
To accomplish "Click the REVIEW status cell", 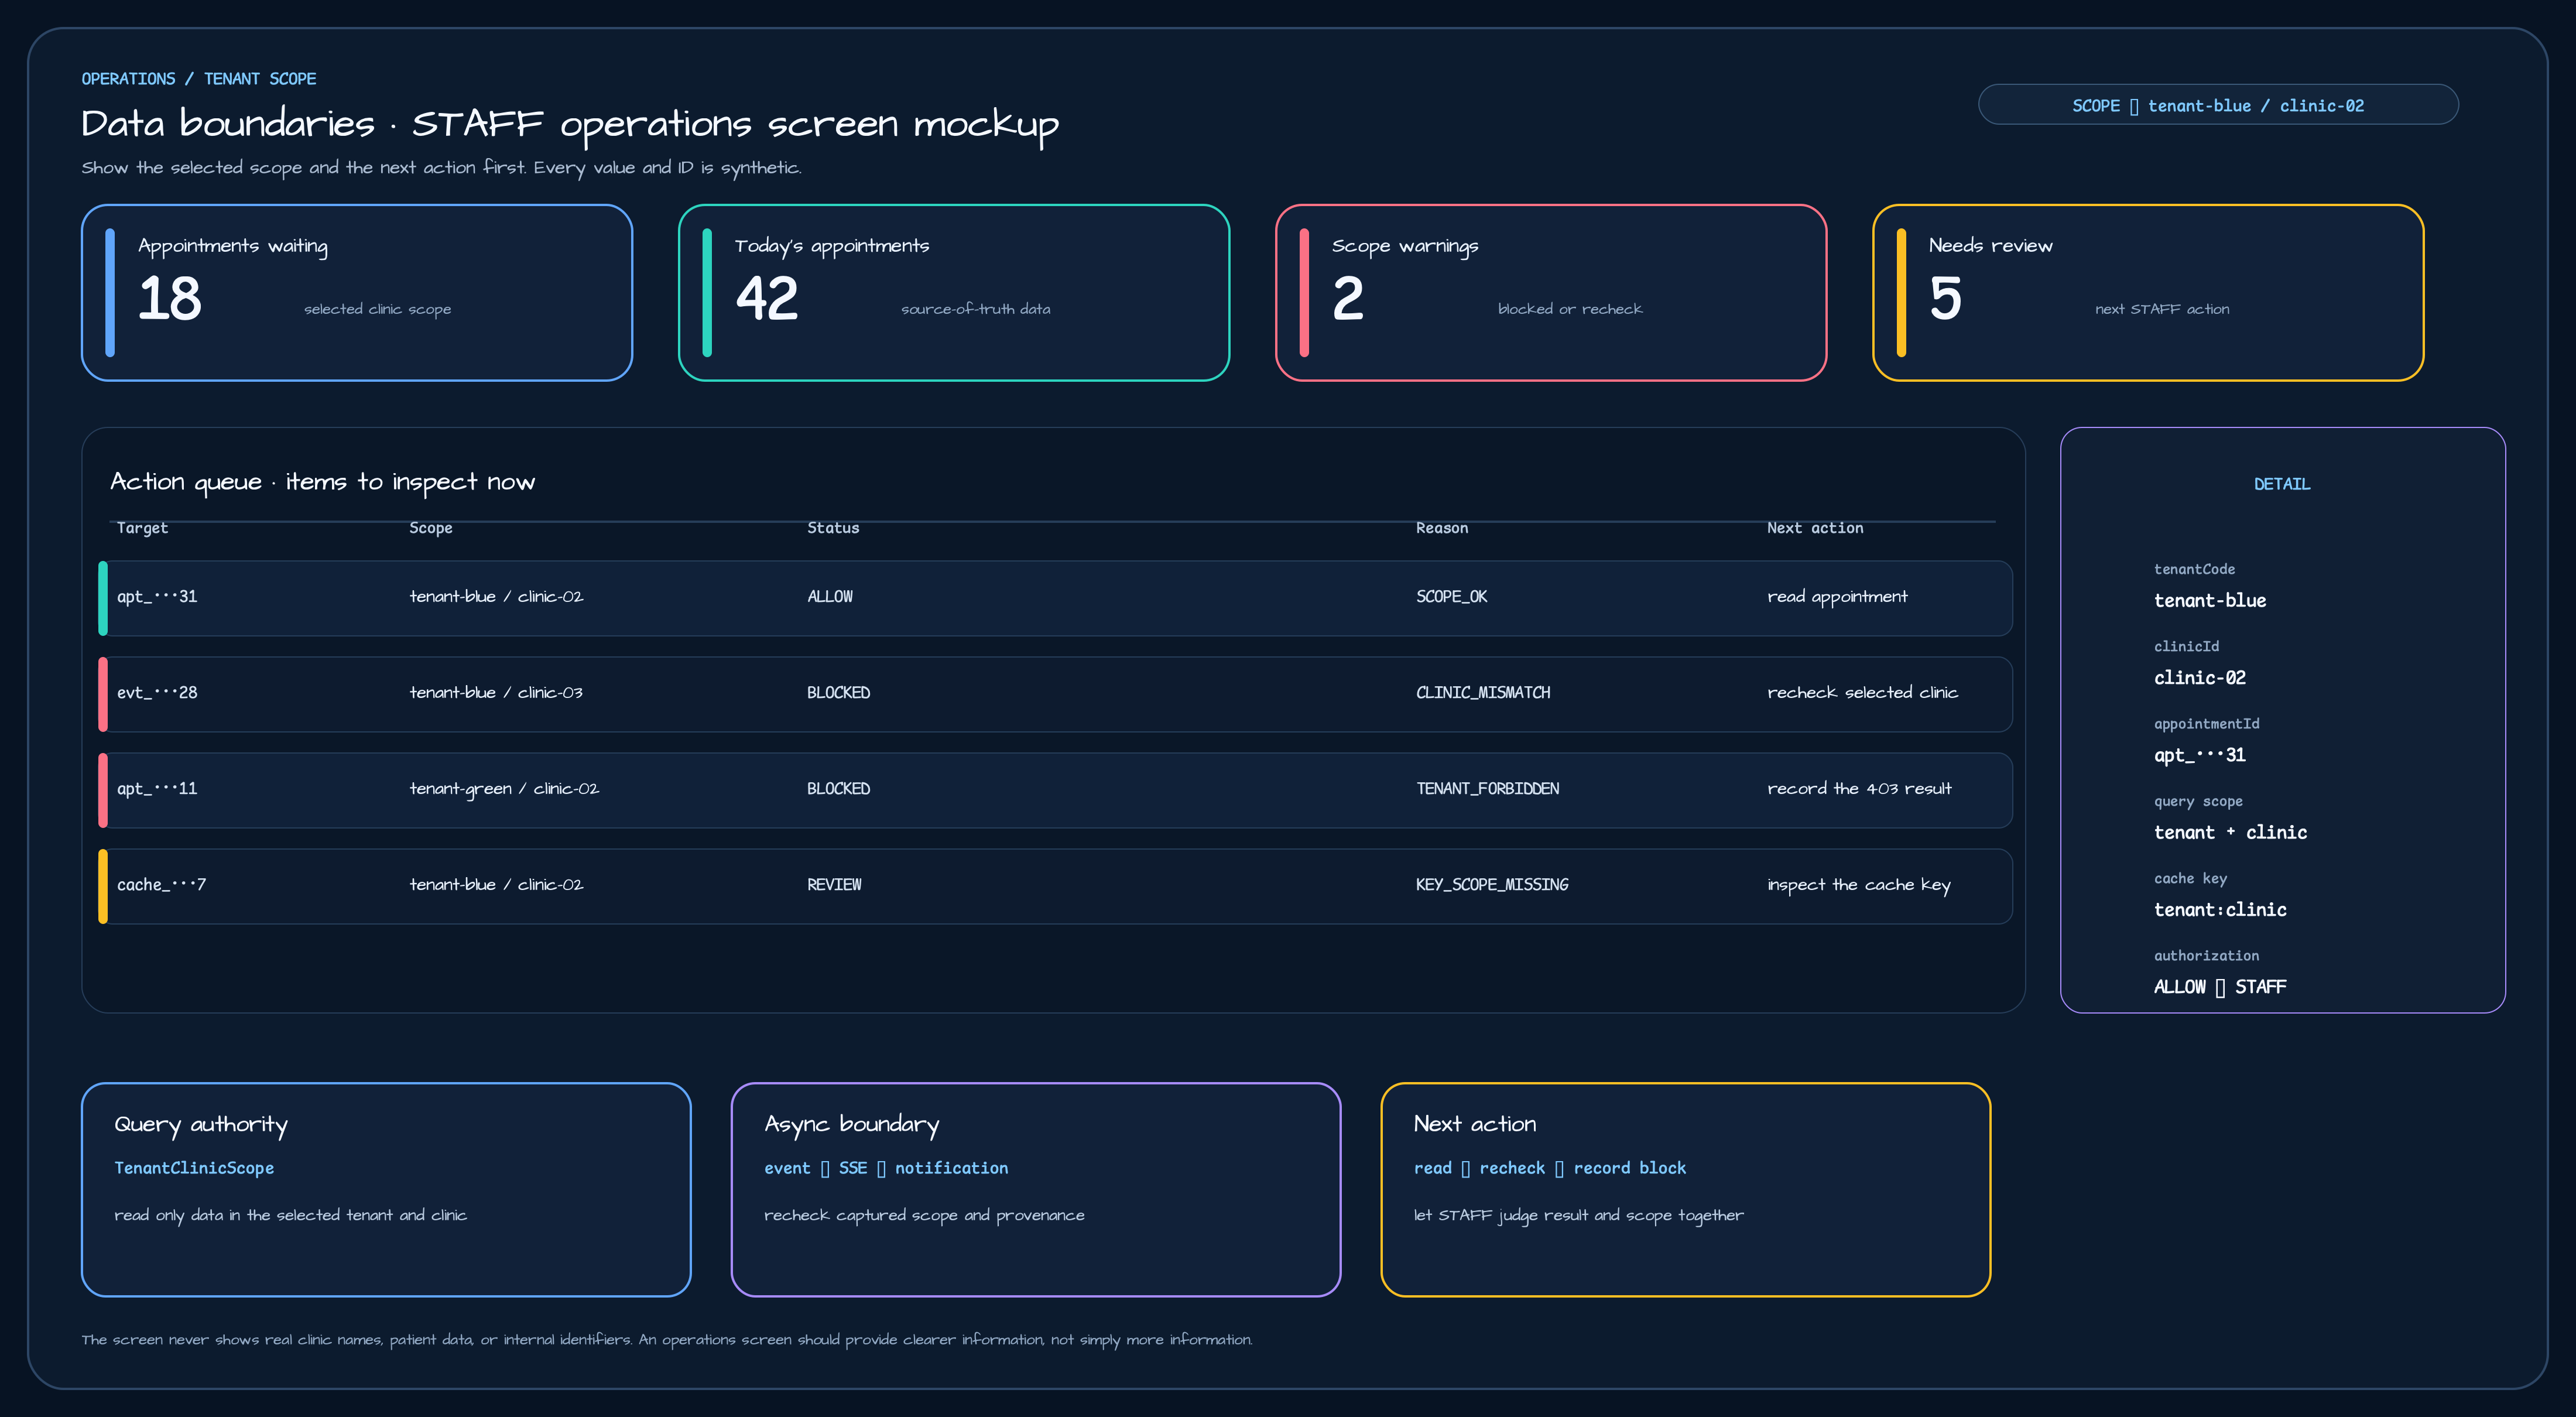I will point(834,885).
